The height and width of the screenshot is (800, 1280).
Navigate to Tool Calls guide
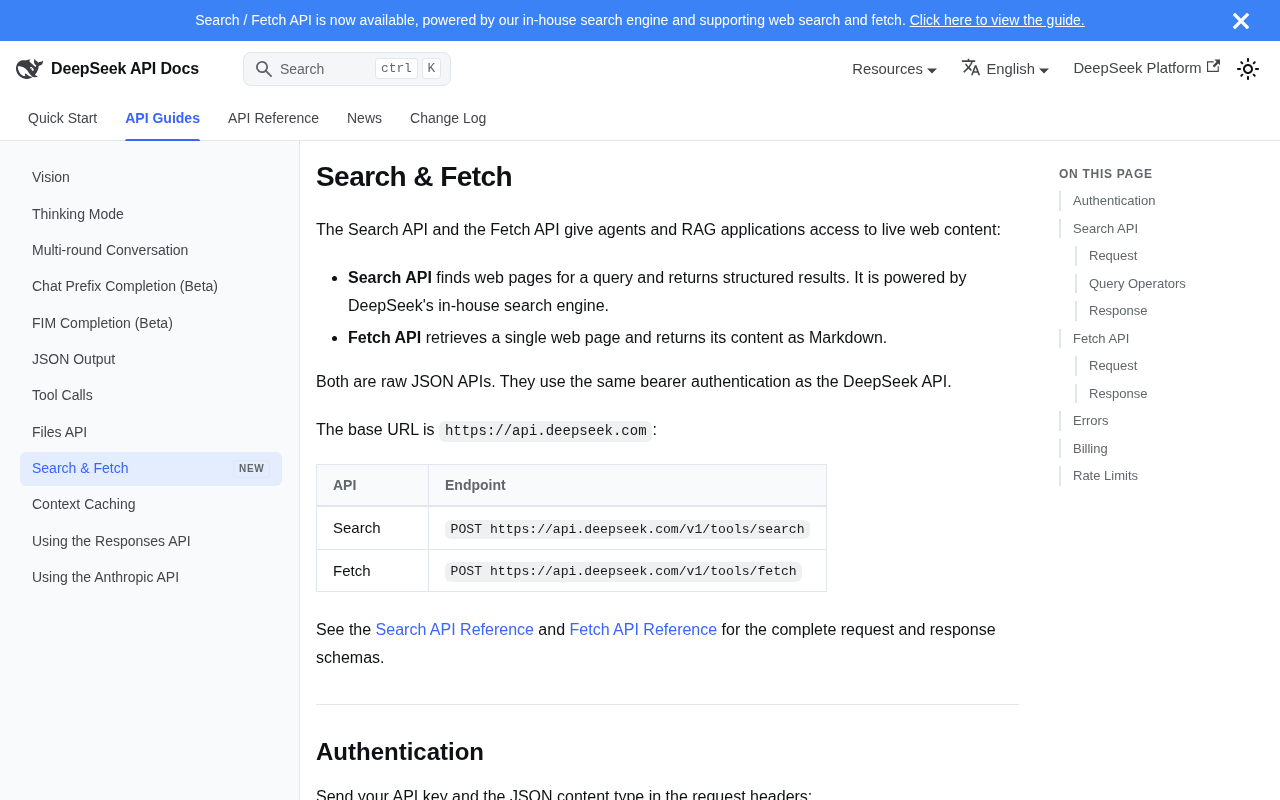coord(151,395)
